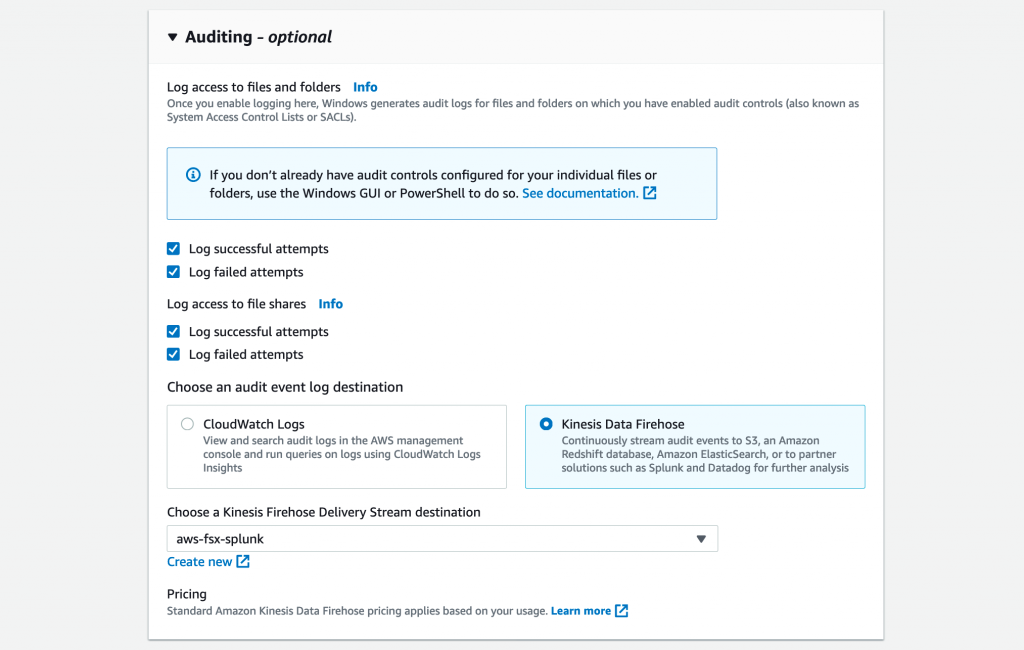This screenshot has width=1024, height=650.
Task: Open the aws-fsx-splunk delivery stream selector
Action: 442,538
